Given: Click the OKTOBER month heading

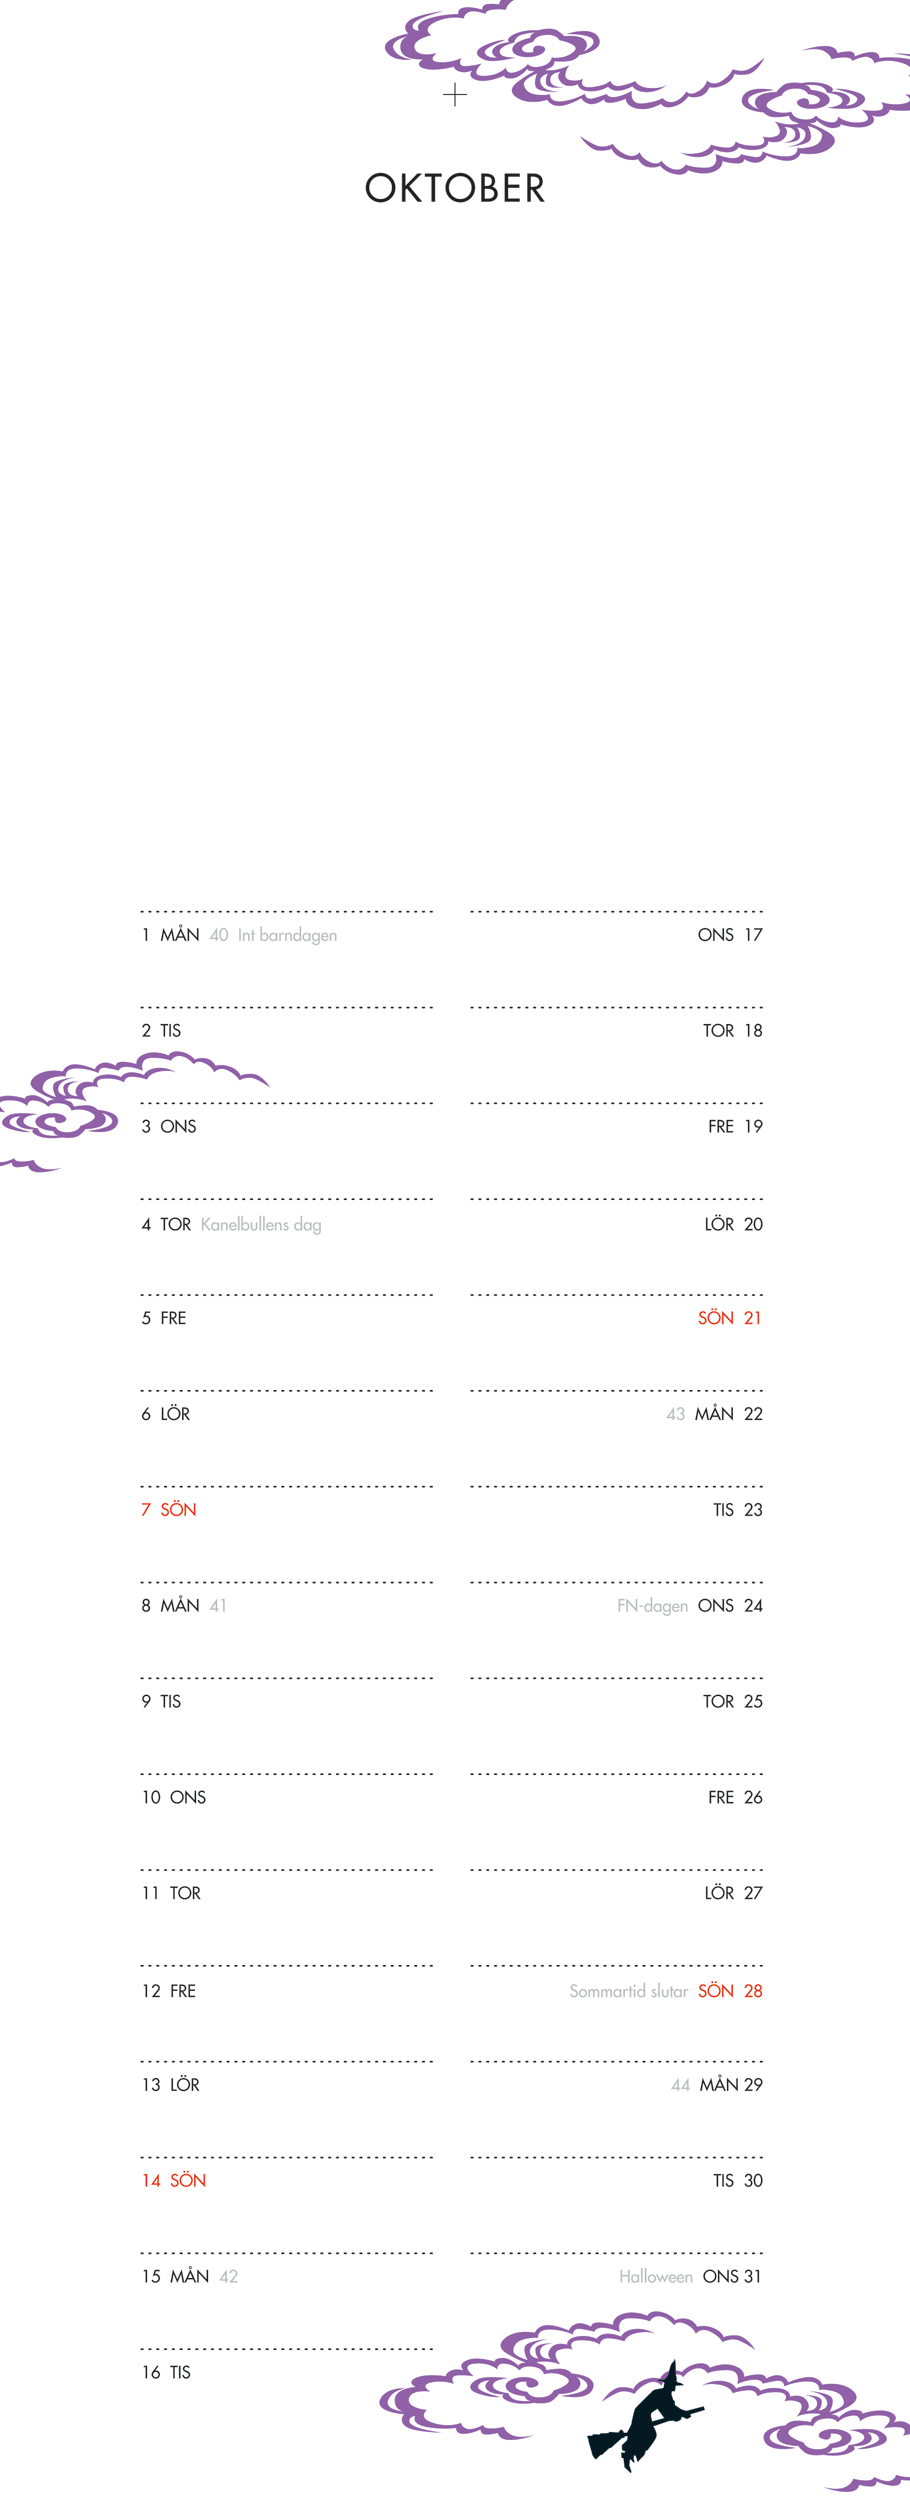Looking at the screenshot, I should [x=455, y=188].
